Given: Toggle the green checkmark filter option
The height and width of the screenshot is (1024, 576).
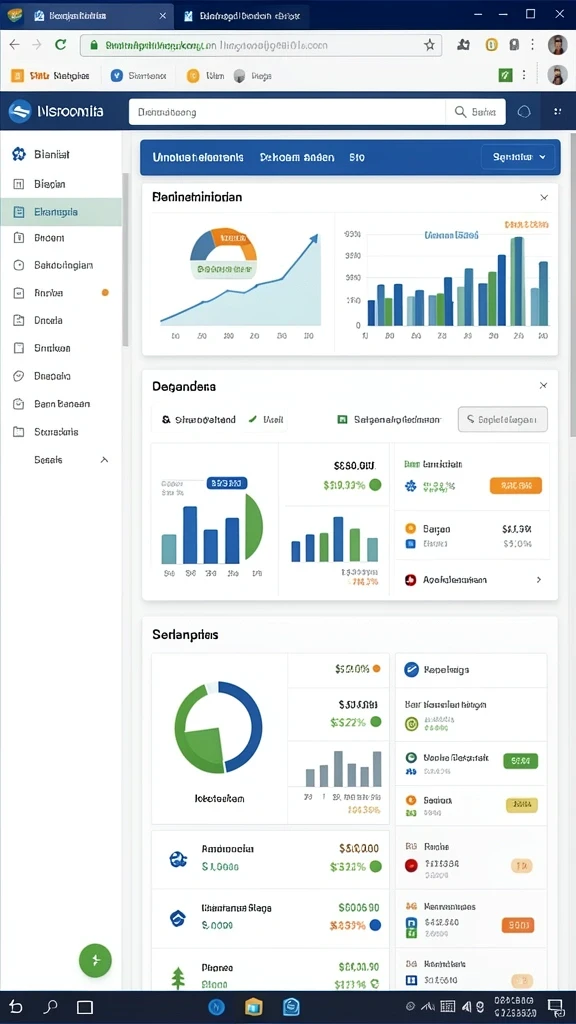Looking at the screenshot, I should (266, 420).
